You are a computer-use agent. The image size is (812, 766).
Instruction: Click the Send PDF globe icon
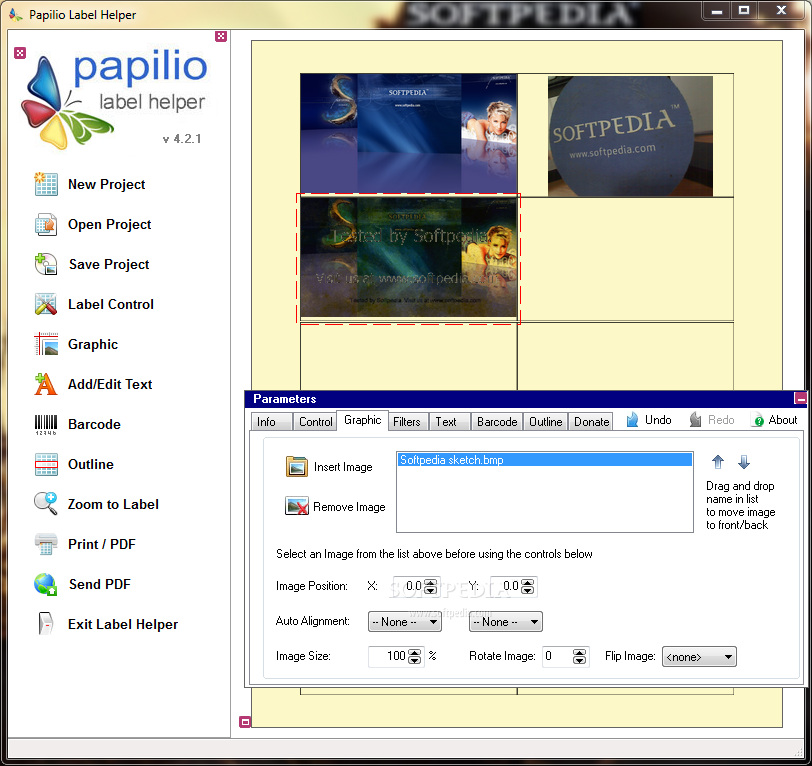tap(46, 584)
